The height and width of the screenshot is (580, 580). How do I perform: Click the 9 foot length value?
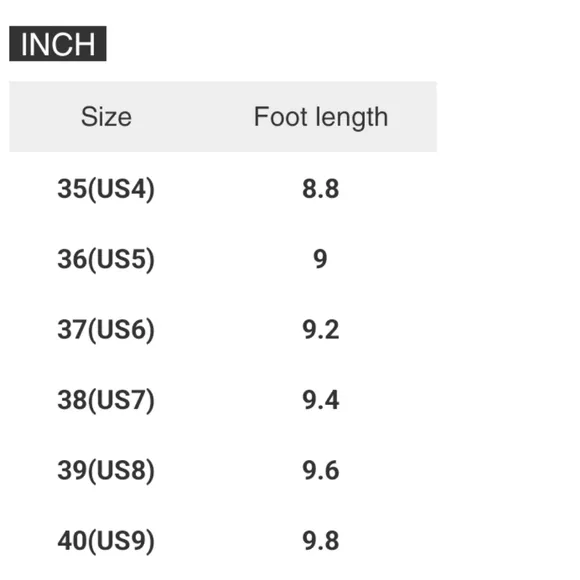tap(320, 259)
